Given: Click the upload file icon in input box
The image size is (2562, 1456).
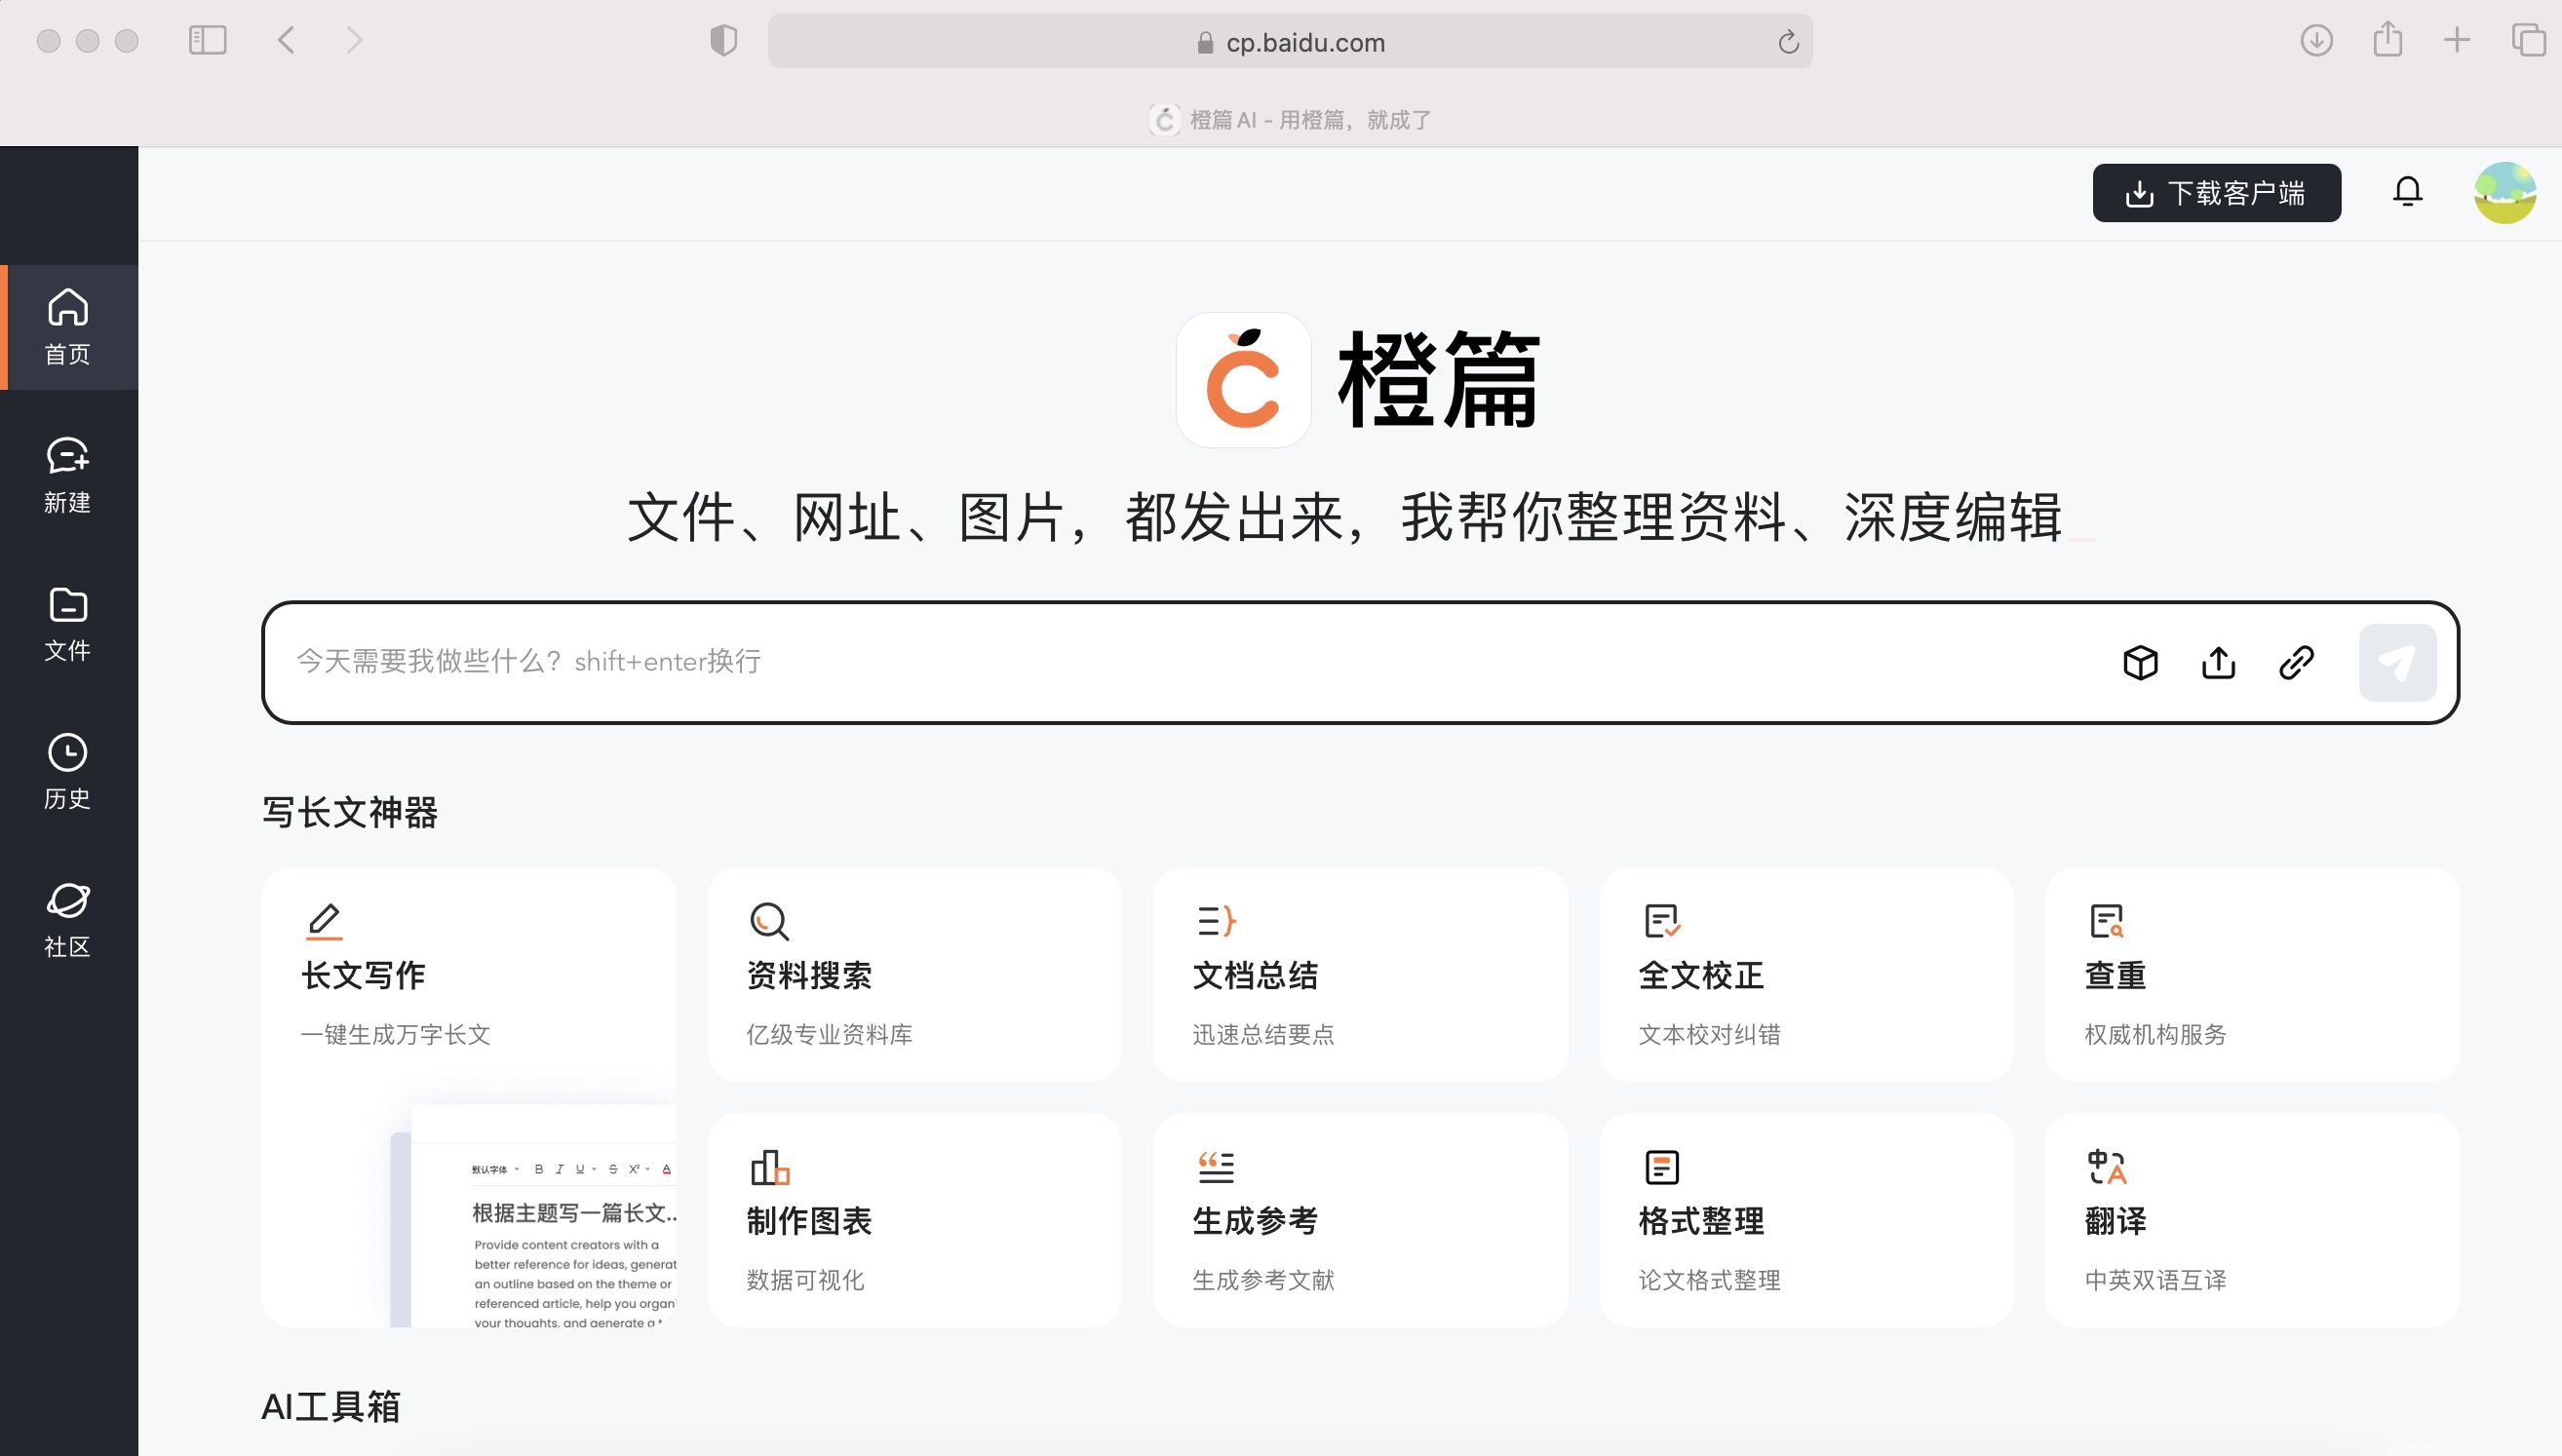Looking at the screenshot, I should [2218, 662].
